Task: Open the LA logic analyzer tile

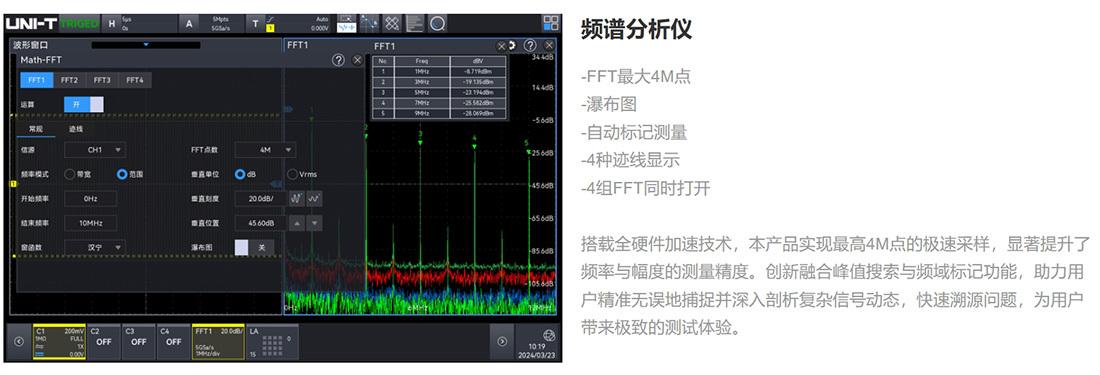Action: [x=272, y=342]
